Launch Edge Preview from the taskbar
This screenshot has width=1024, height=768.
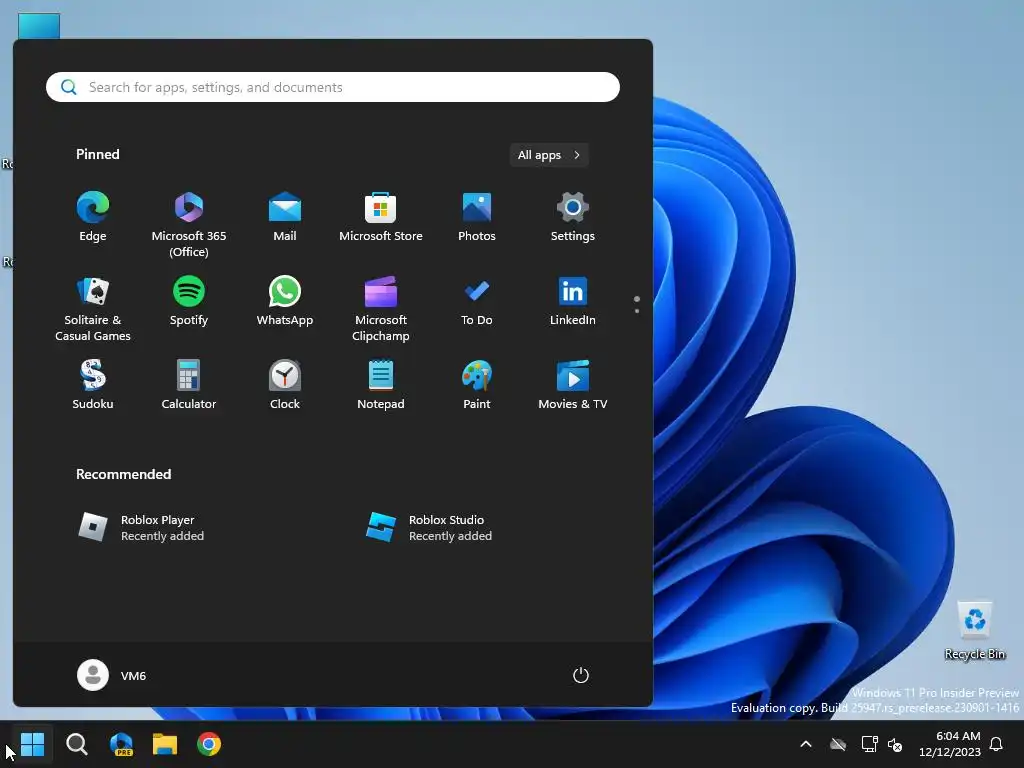coord(121,744)
